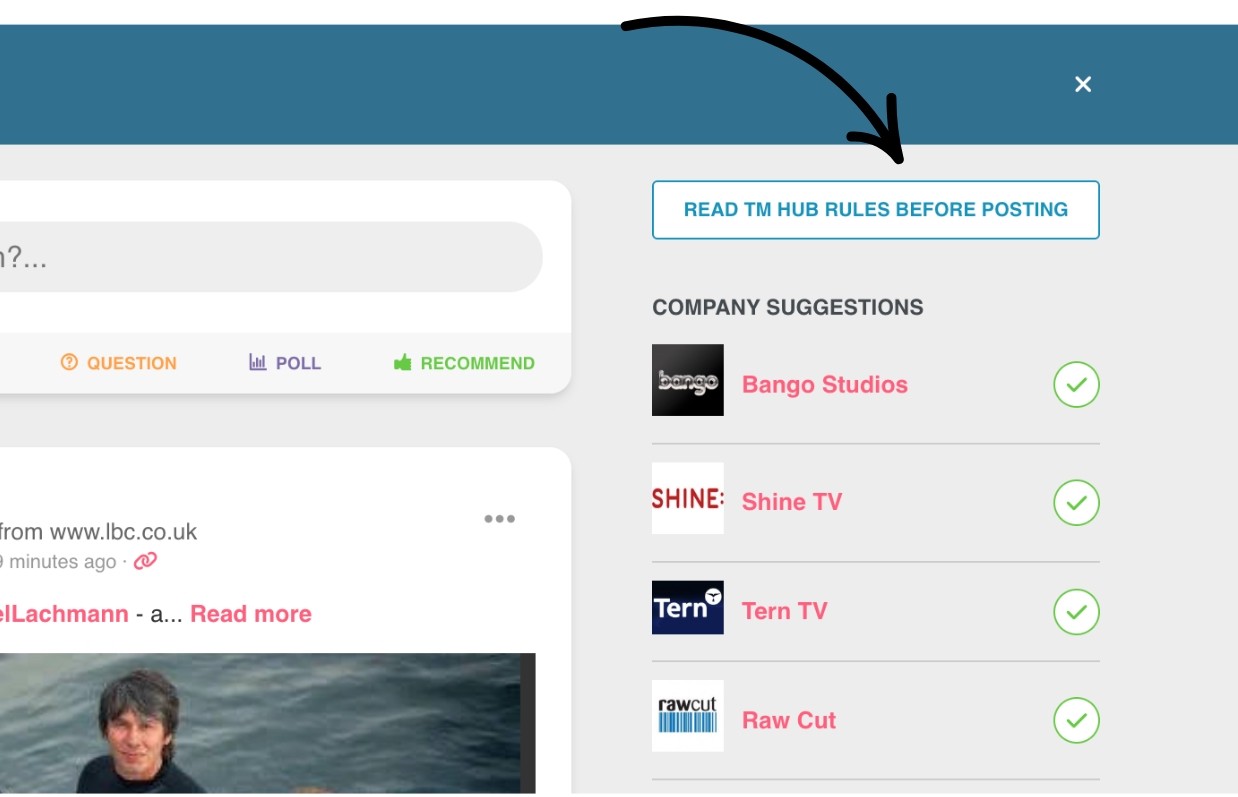Close the panel with the X icon
The image size is (1238, 797).
(x=1083, y=84)
